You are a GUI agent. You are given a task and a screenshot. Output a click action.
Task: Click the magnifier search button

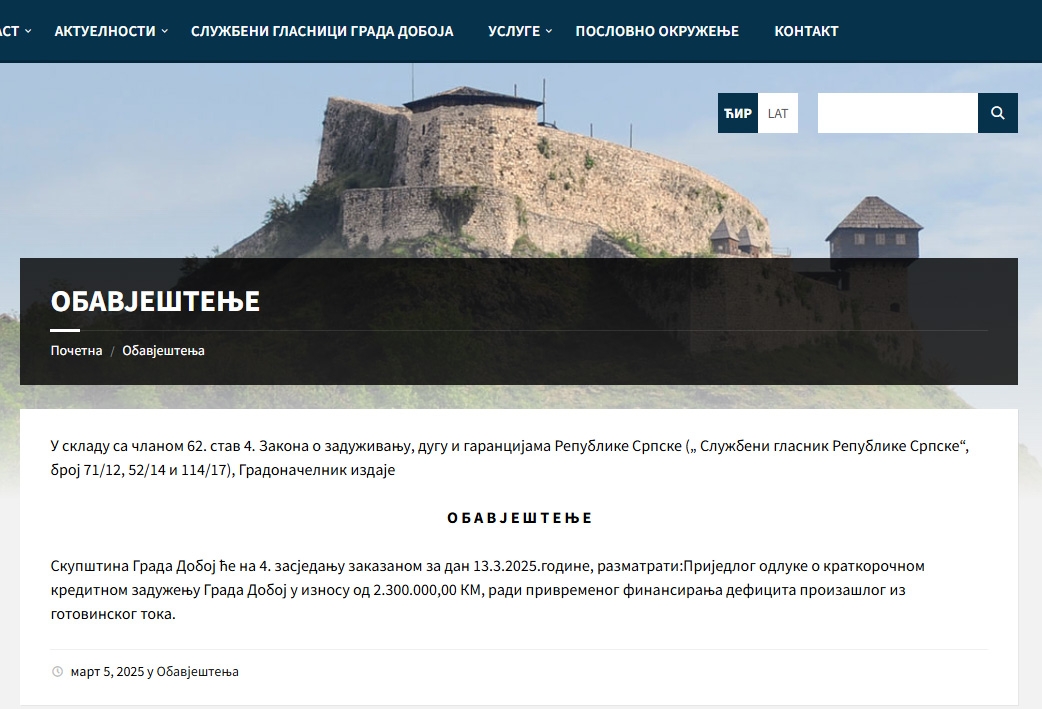997,113
